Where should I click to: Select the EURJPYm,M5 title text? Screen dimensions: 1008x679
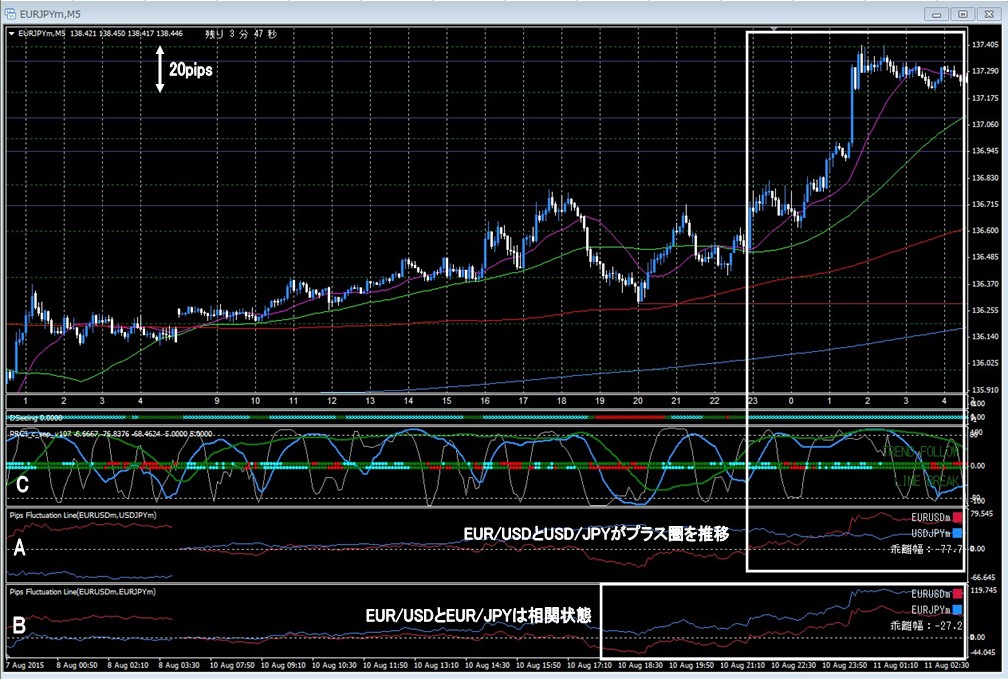(50, 14)
